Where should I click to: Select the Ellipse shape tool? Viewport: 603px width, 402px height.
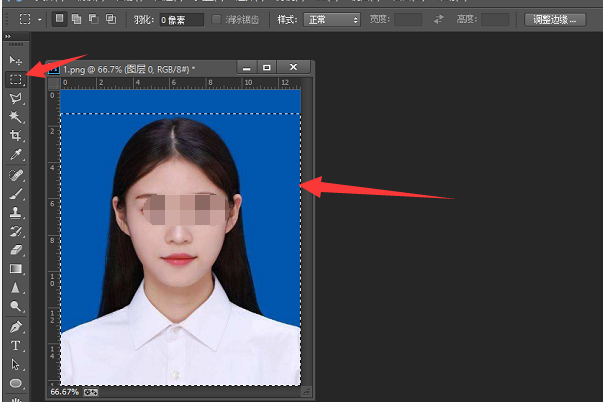(x=16, y=383)
